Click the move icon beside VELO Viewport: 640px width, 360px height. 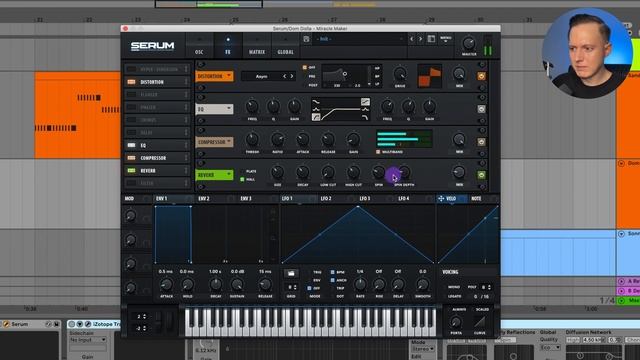pyautogui.click(x=441, y=198)
